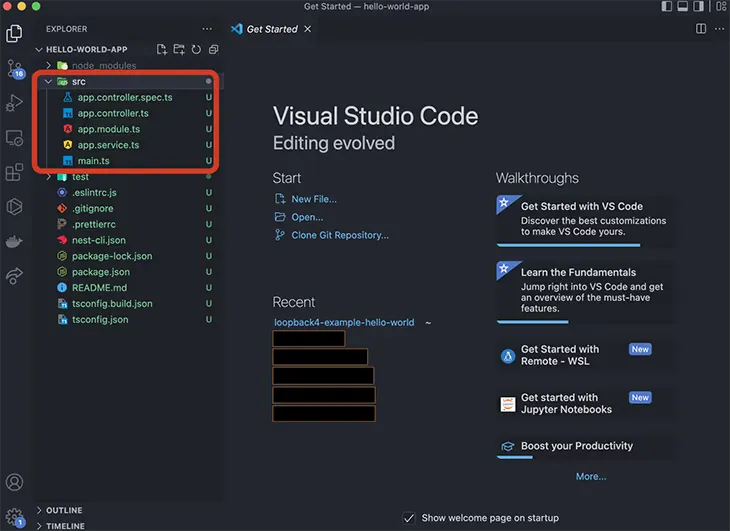Image resolution: width=730 pixels, height=531 pixels.
Task: Open the Live Share arrow icon
Action: click(x=14, y=276)
